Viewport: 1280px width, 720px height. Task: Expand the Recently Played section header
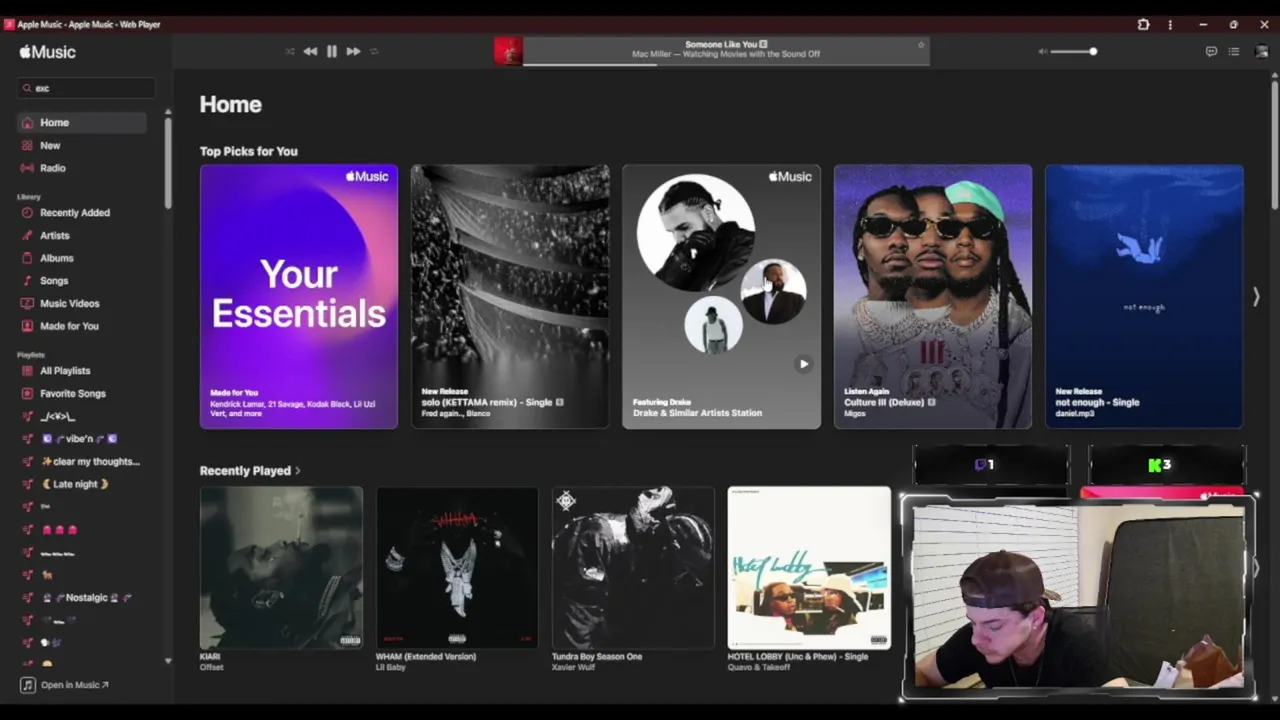tap(250, 471)
